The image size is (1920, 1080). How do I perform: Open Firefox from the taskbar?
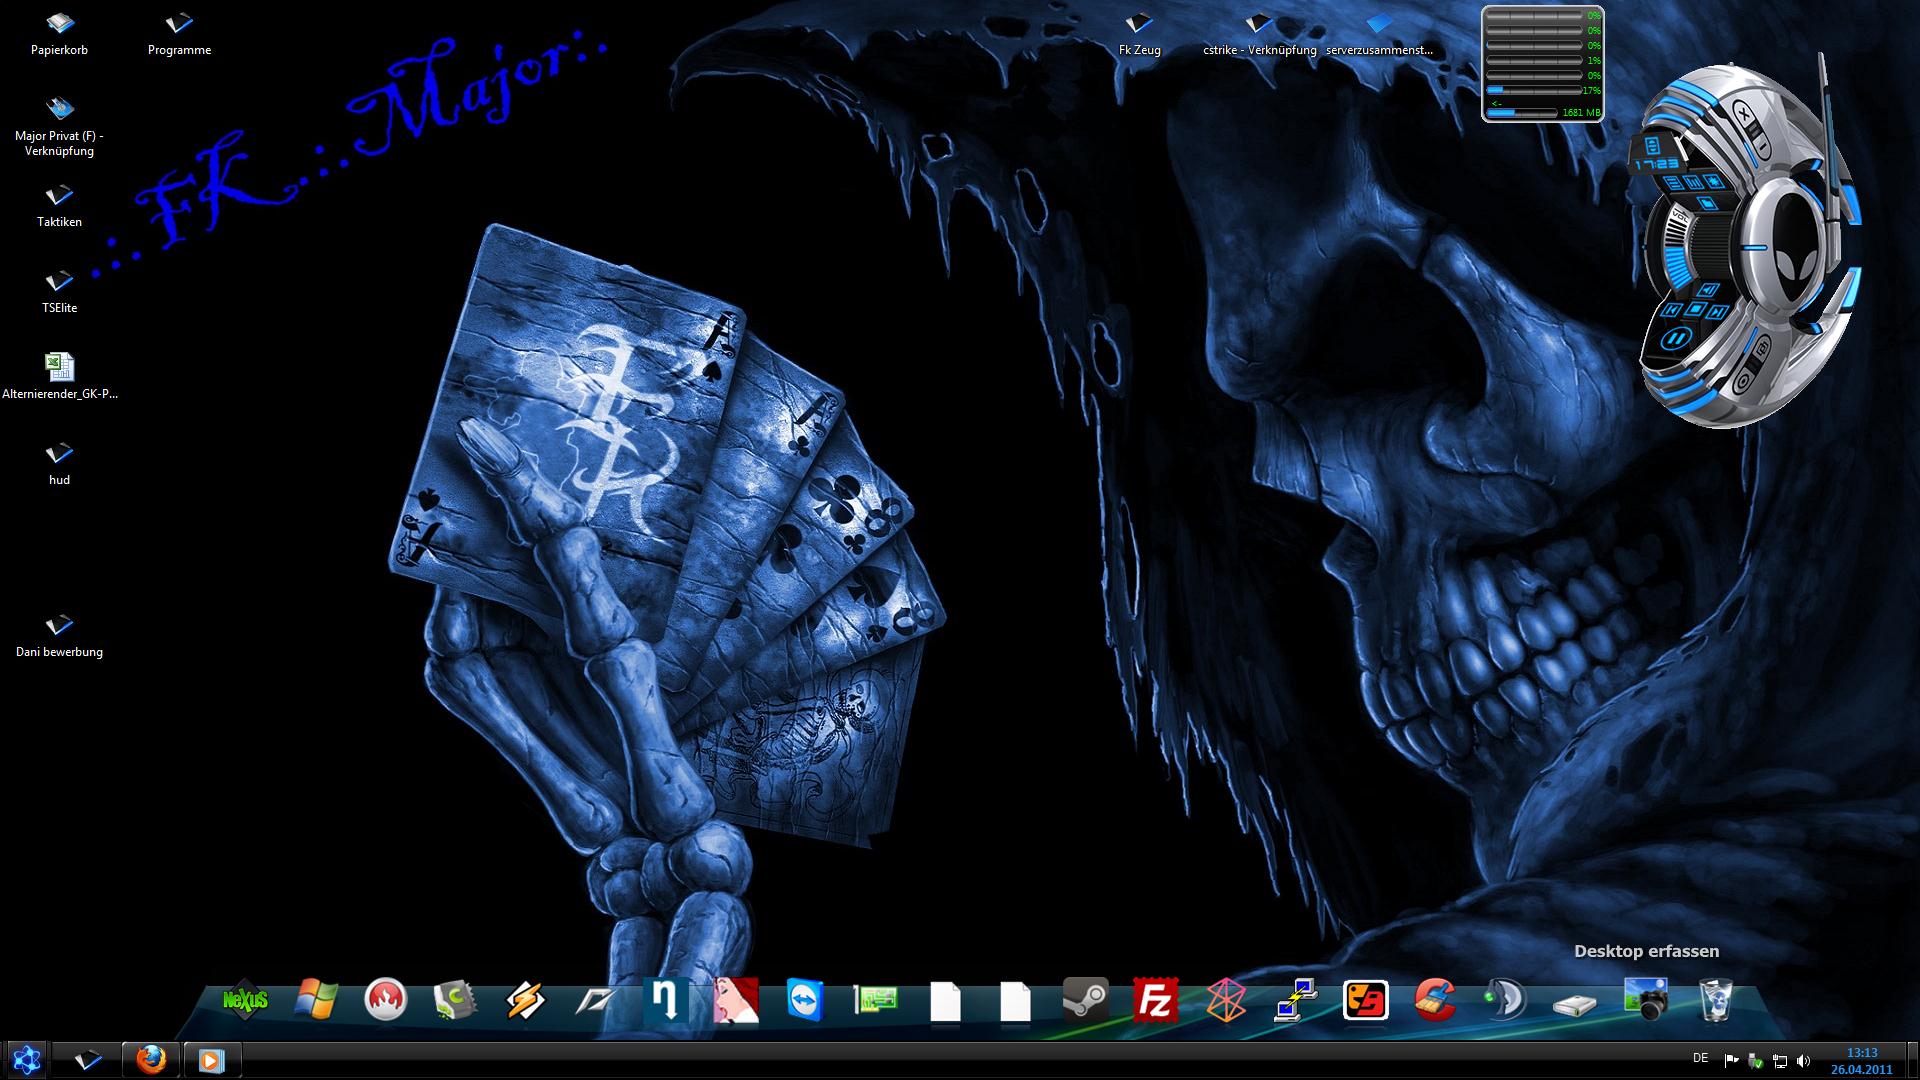(x=151, y=1059)
